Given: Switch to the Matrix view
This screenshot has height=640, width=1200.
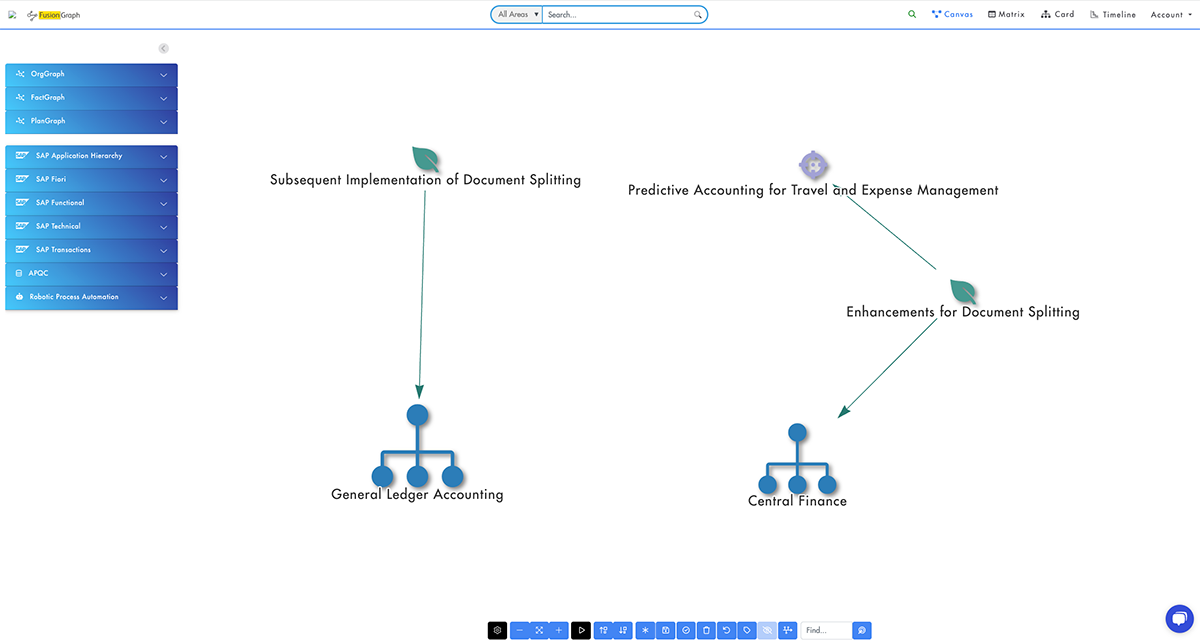Looking at the screenshot, I should point(1006,14).
